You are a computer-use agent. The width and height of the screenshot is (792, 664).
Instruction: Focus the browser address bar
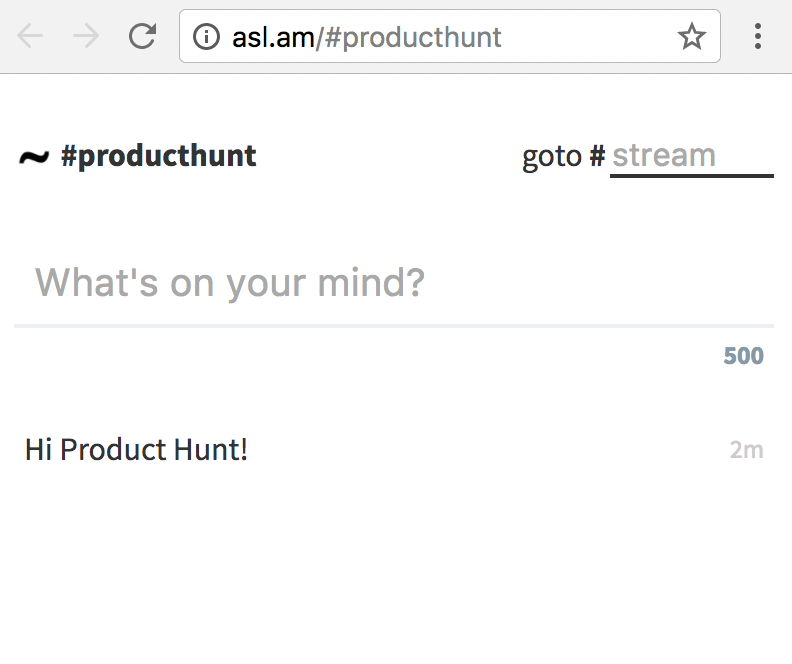pyautogui.click(x=580, y=37)
